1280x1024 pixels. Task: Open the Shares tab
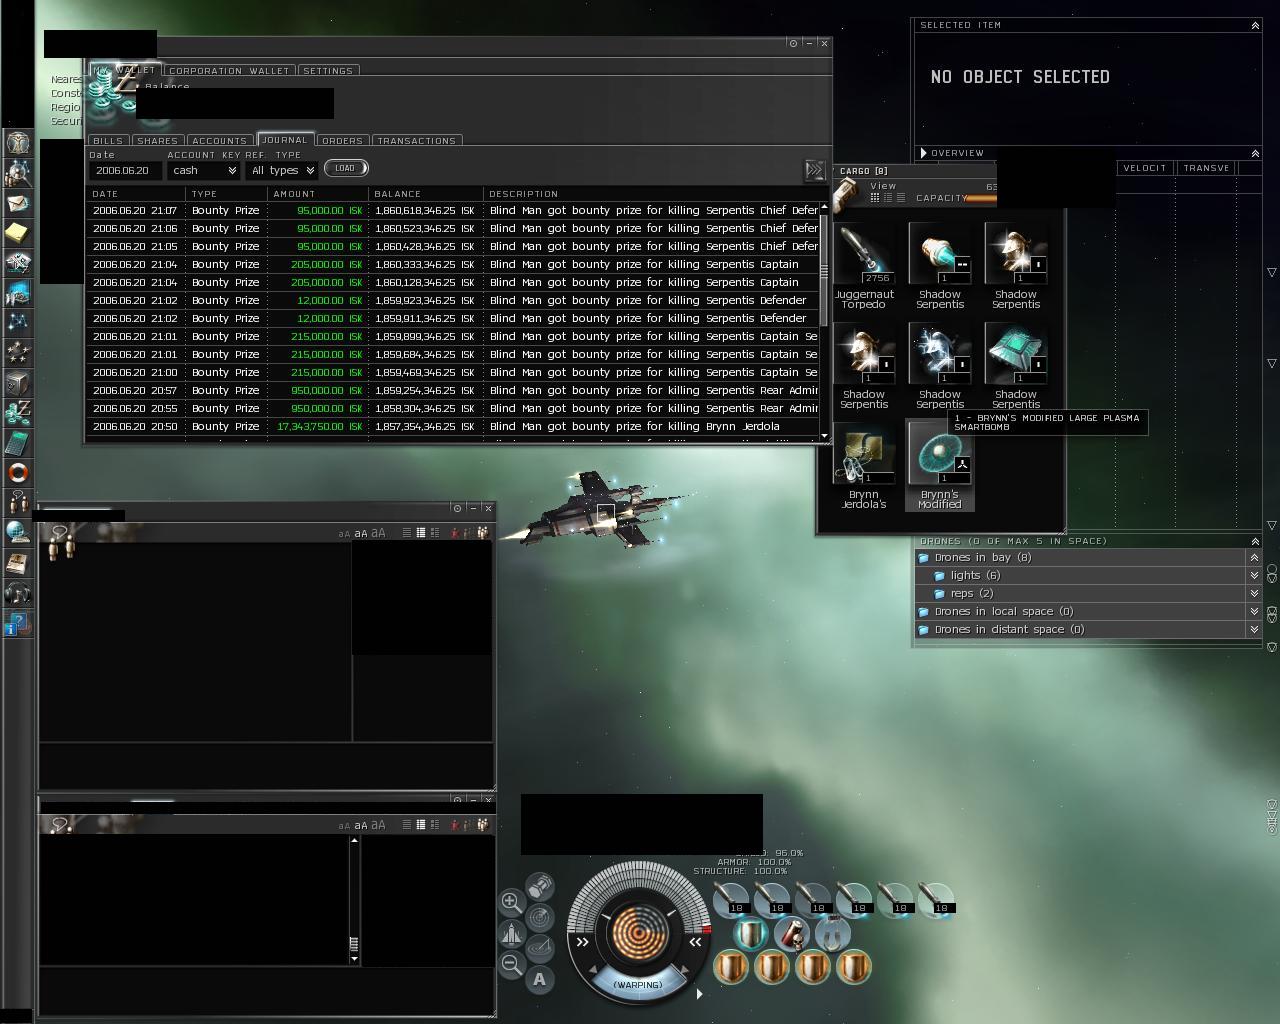[157, 141]
